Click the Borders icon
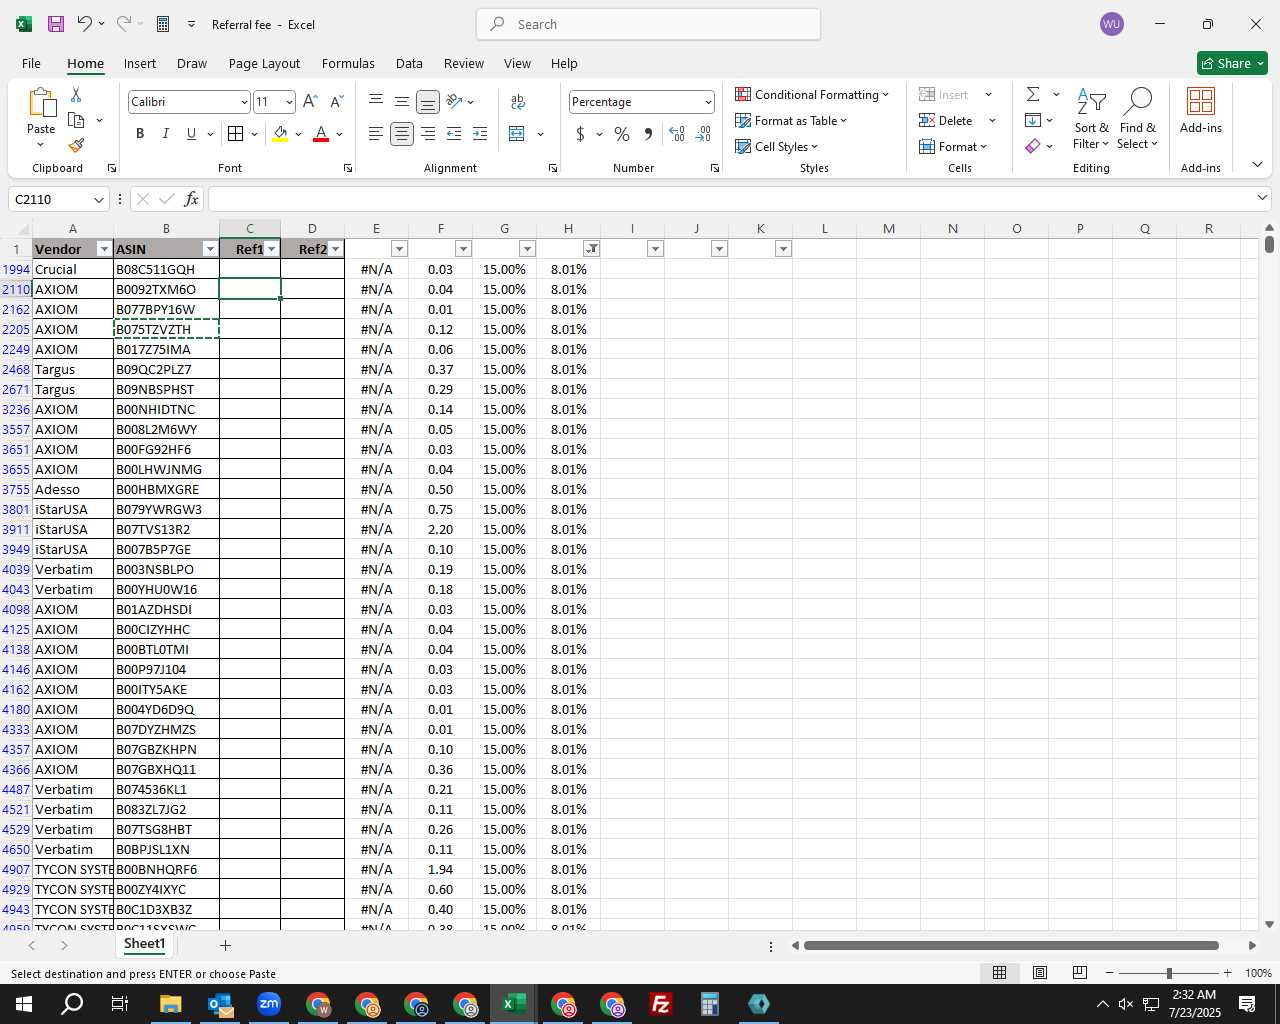 coord(235,134)
